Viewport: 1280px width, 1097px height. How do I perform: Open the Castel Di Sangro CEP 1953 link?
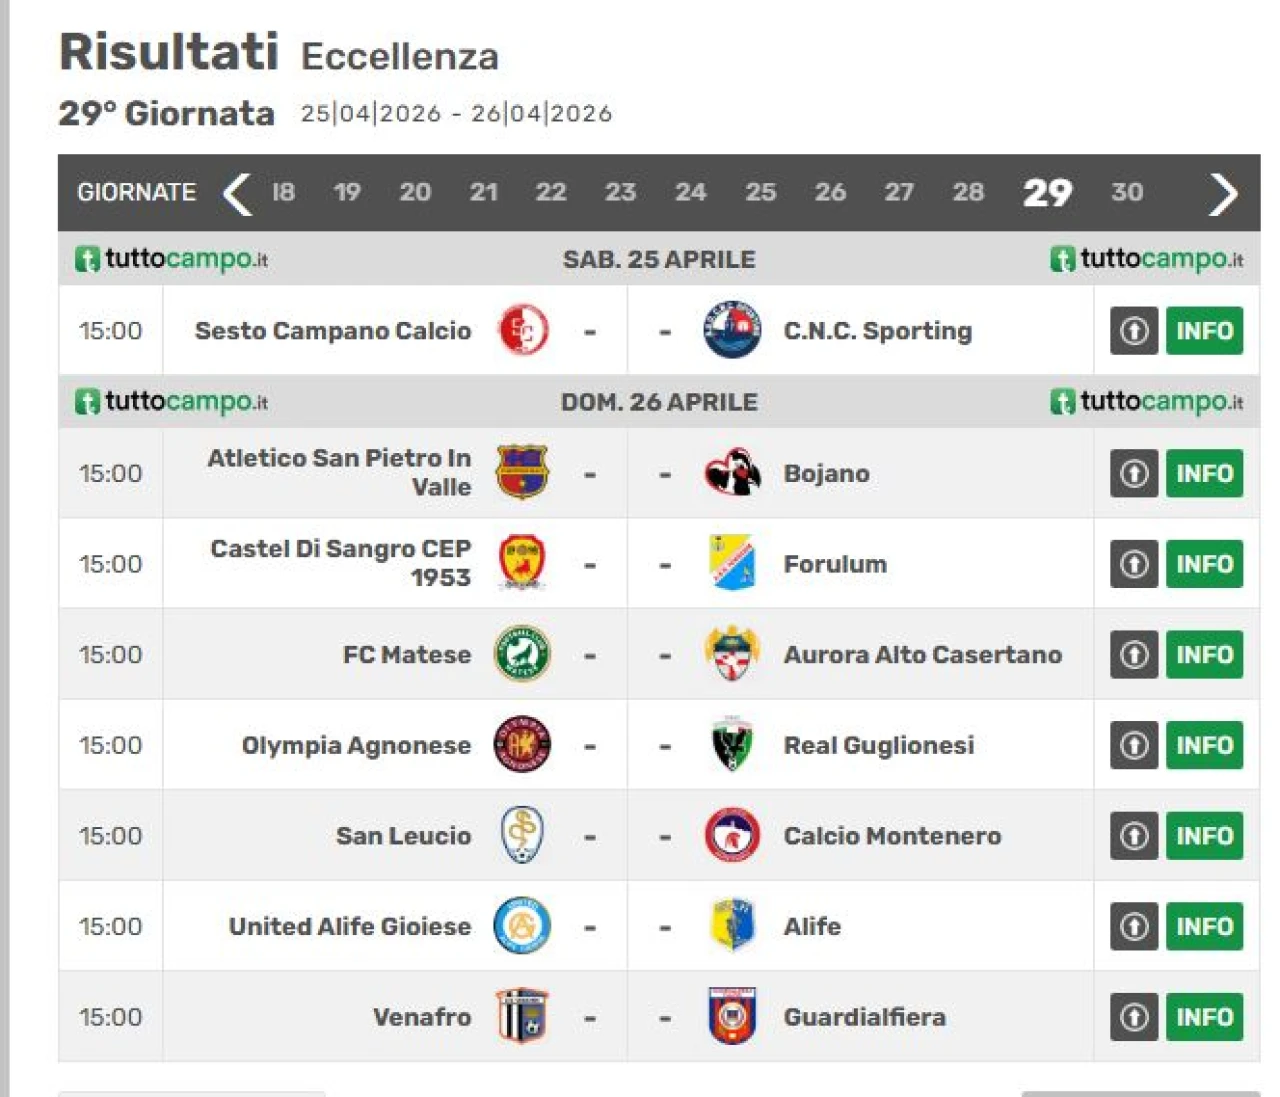pos(340,563)
